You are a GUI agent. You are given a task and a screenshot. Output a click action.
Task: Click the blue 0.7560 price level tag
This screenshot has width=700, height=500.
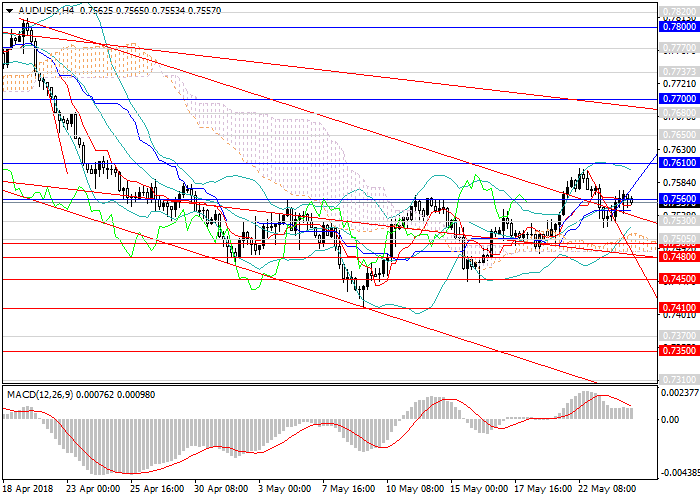coord(678,199)
